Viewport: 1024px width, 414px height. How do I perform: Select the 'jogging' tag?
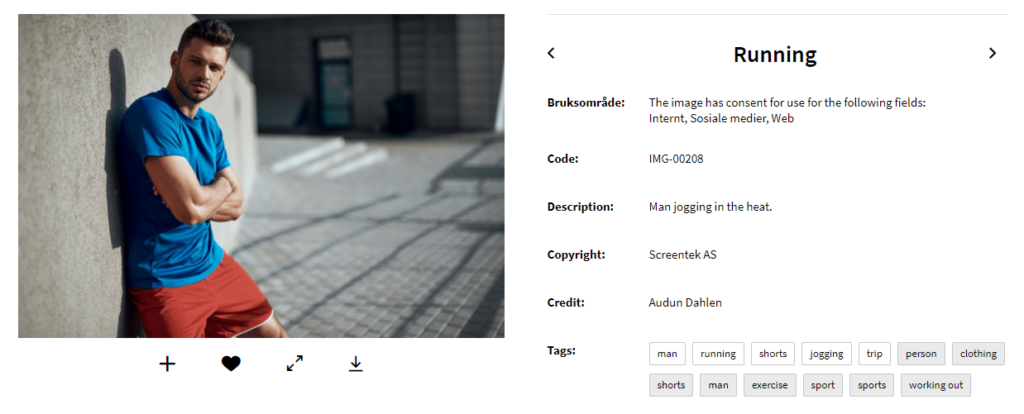(827, 354)
